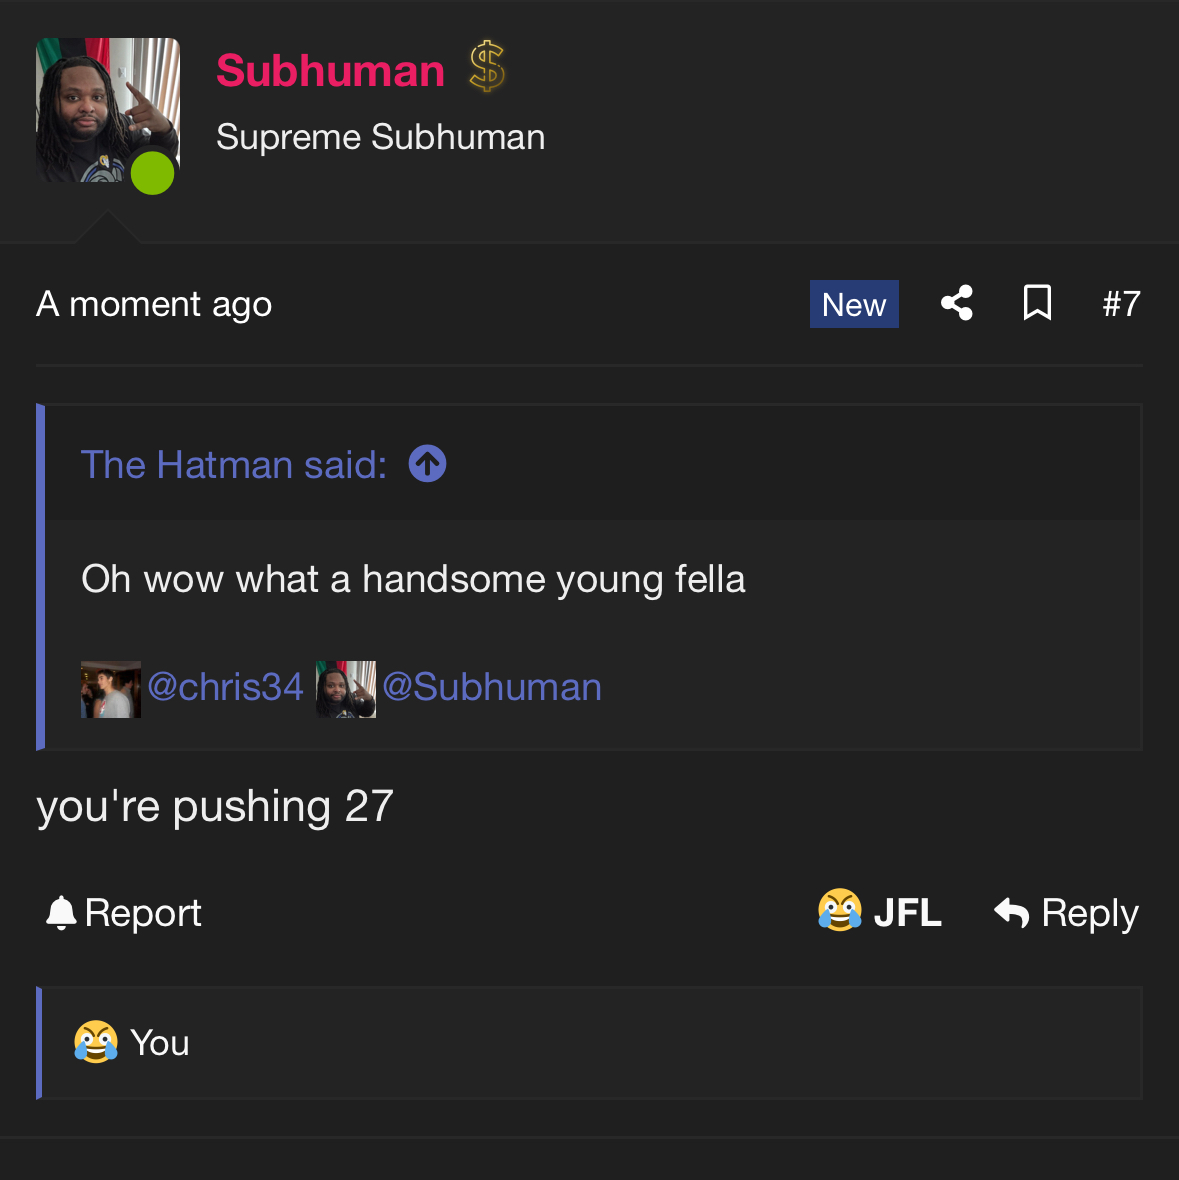Click the reaction emoji beside You
Viewport: 1179px width, 1180px height.
[x=96, y=1042]
